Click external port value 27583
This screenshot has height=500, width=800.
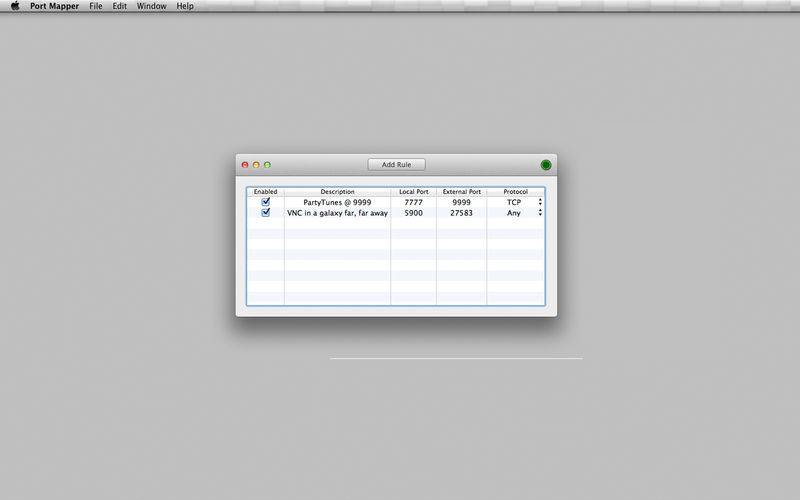point(462,213)
